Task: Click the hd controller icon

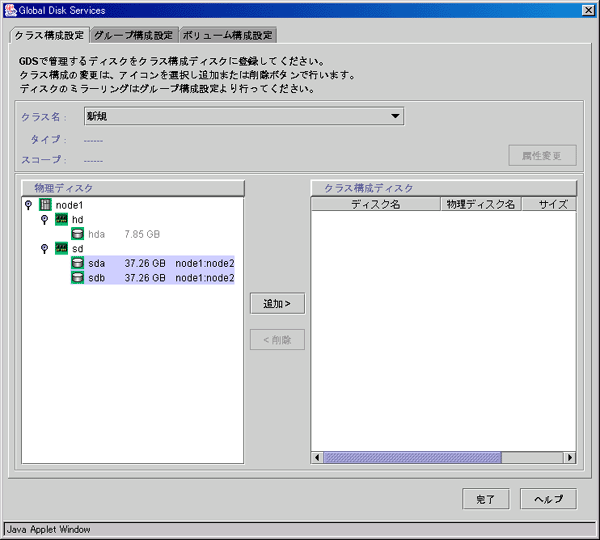Action: click(61, 219)
